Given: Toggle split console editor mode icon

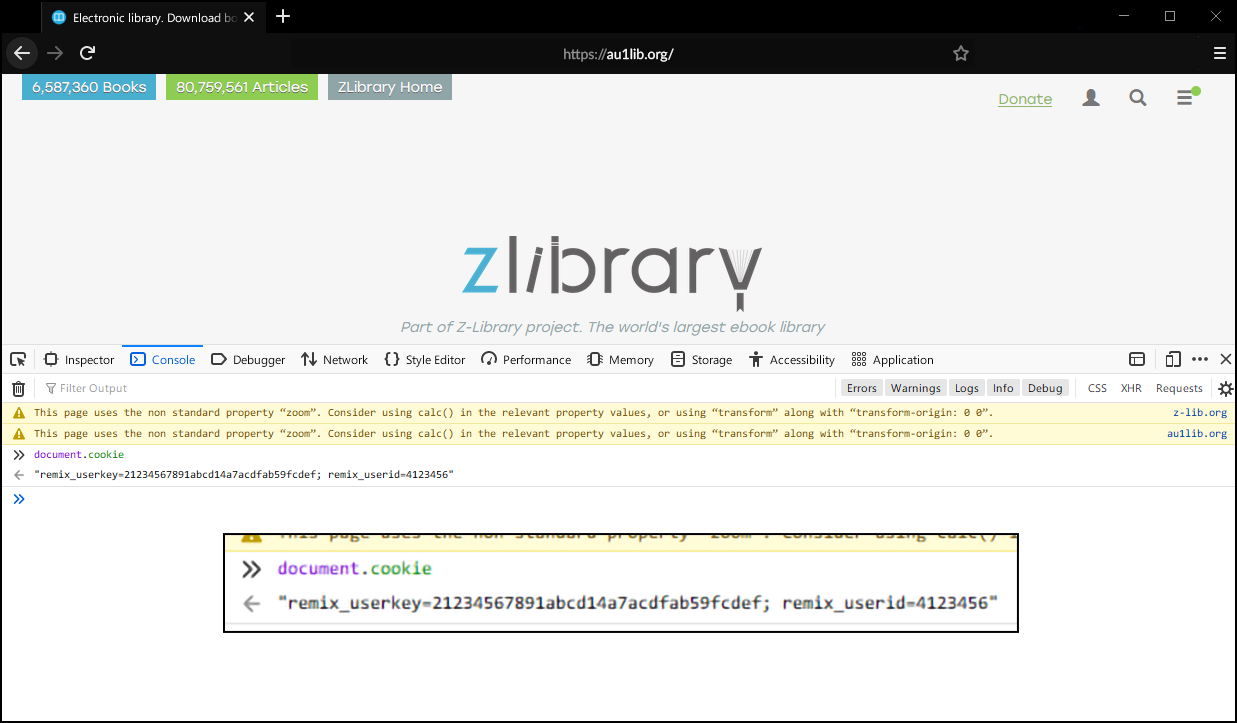Looking at the screenshot, I should click(1137, 359).
